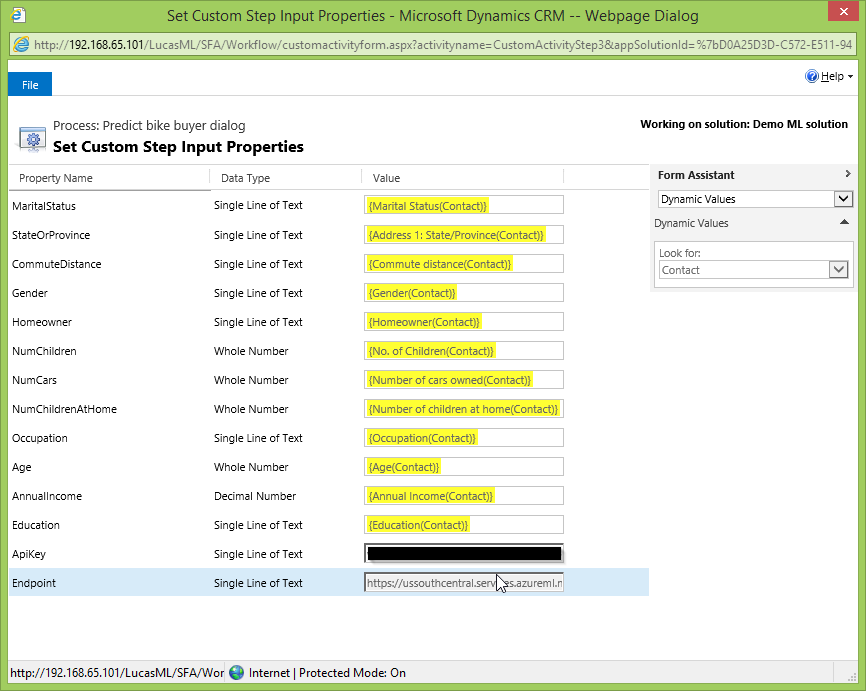Select the AnnualIncome property name
This screenshot has height=691, width=866.
coord(47,496)
